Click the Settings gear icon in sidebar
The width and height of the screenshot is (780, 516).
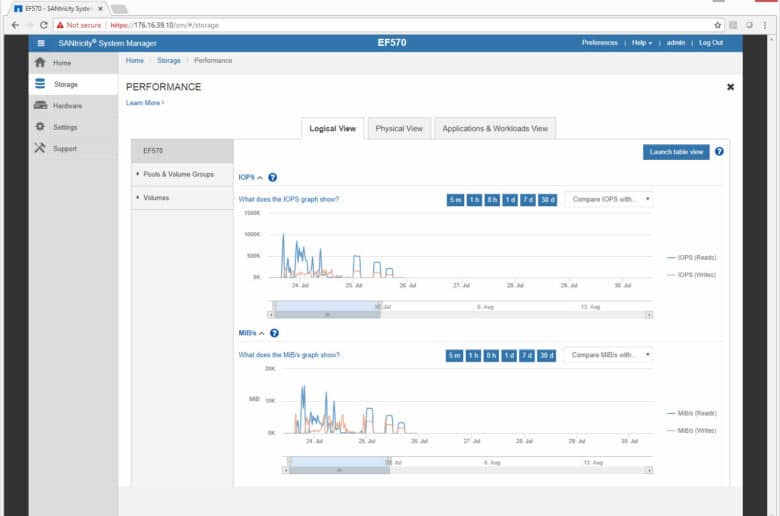coord(40,126)
